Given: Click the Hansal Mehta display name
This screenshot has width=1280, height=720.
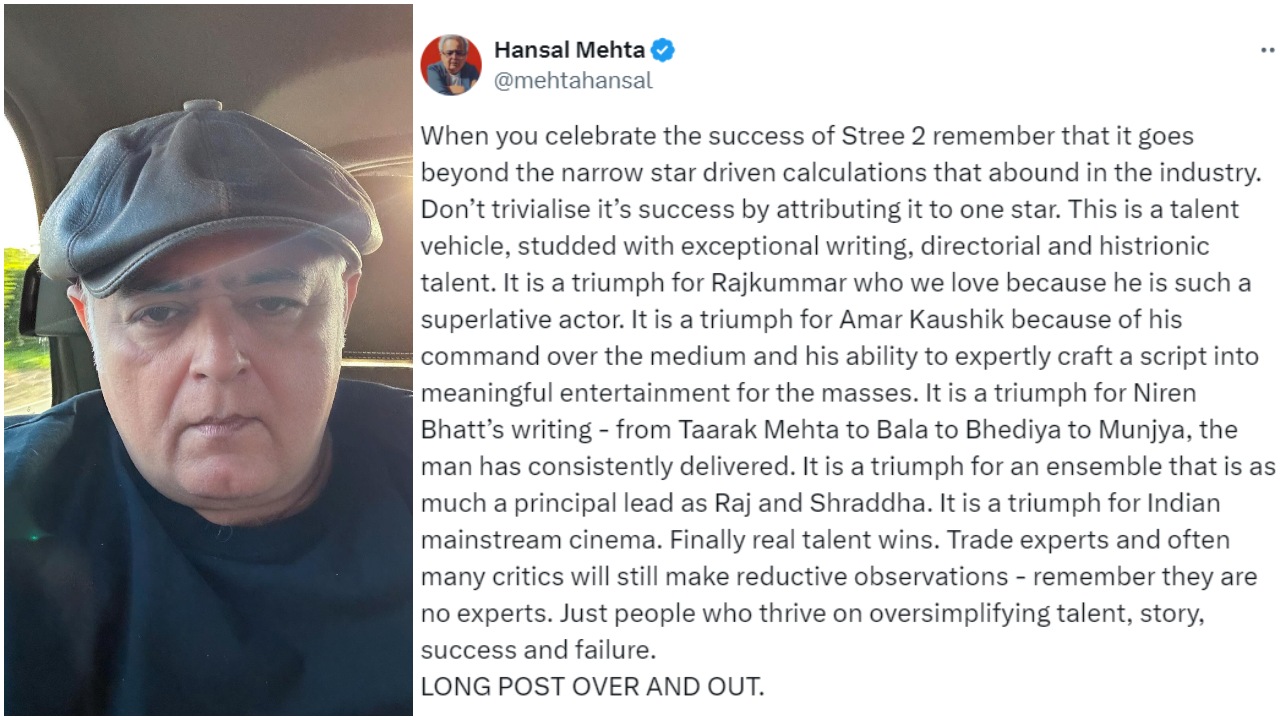Looking at the screenshot, I should pyautogui.click(x=568, y=50).
